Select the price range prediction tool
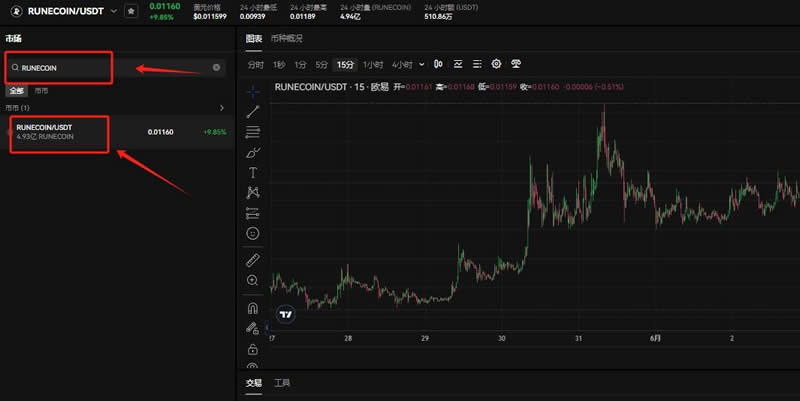Image resolution: width=800 pixels, height=401 pixels. [253, 213]
